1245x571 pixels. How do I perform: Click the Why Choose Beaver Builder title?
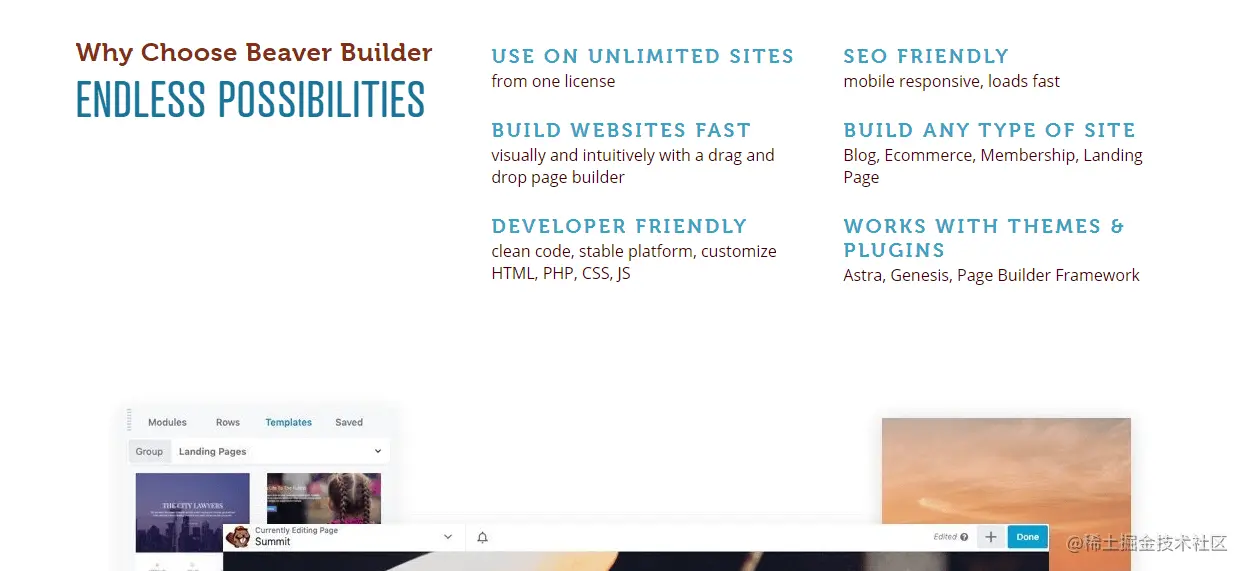click(x=254, y=53)
